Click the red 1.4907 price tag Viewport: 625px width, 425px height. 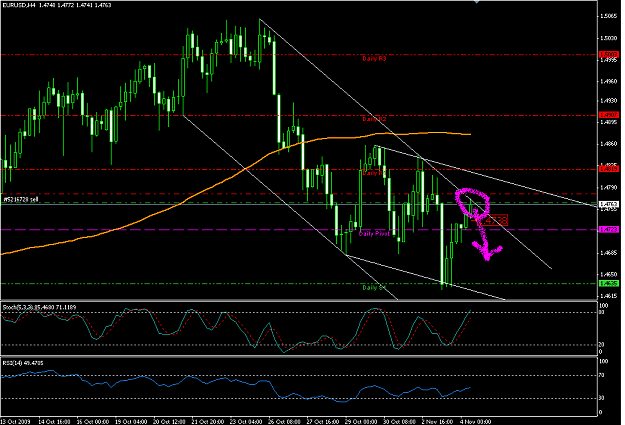tap(609, 115)
